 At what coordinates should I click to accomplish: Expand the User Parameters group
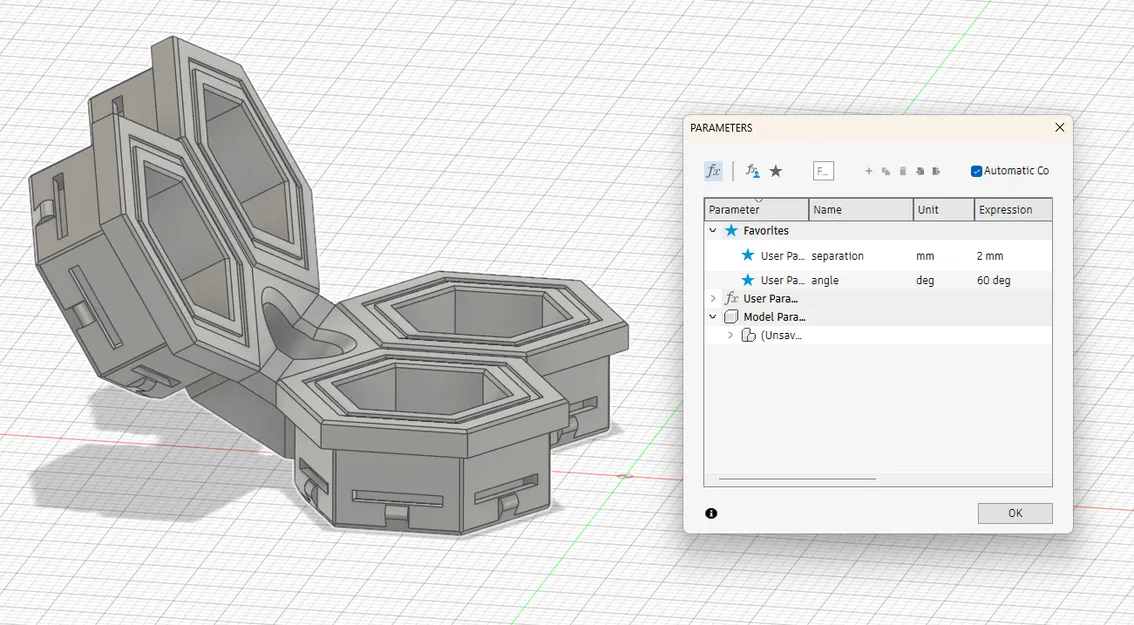point(712,298)
